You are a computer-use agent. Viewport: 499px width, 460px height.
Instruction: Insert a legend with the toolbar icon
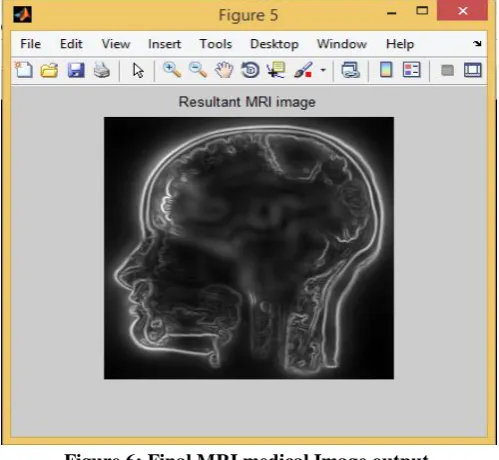coord(411,70)
